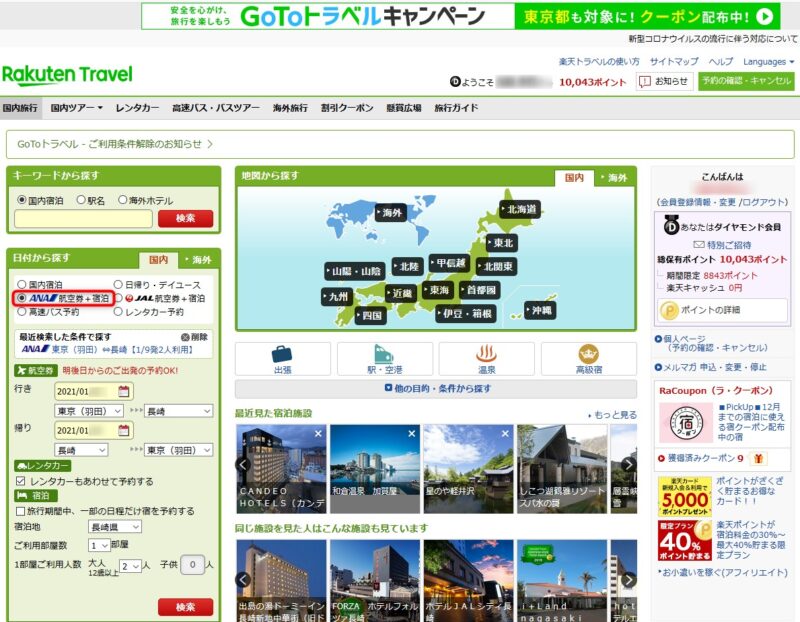Image resolution: width=800 pixels, height=622 pixels.
Task: Click the もっと見る link
Action: click(613, 415)
